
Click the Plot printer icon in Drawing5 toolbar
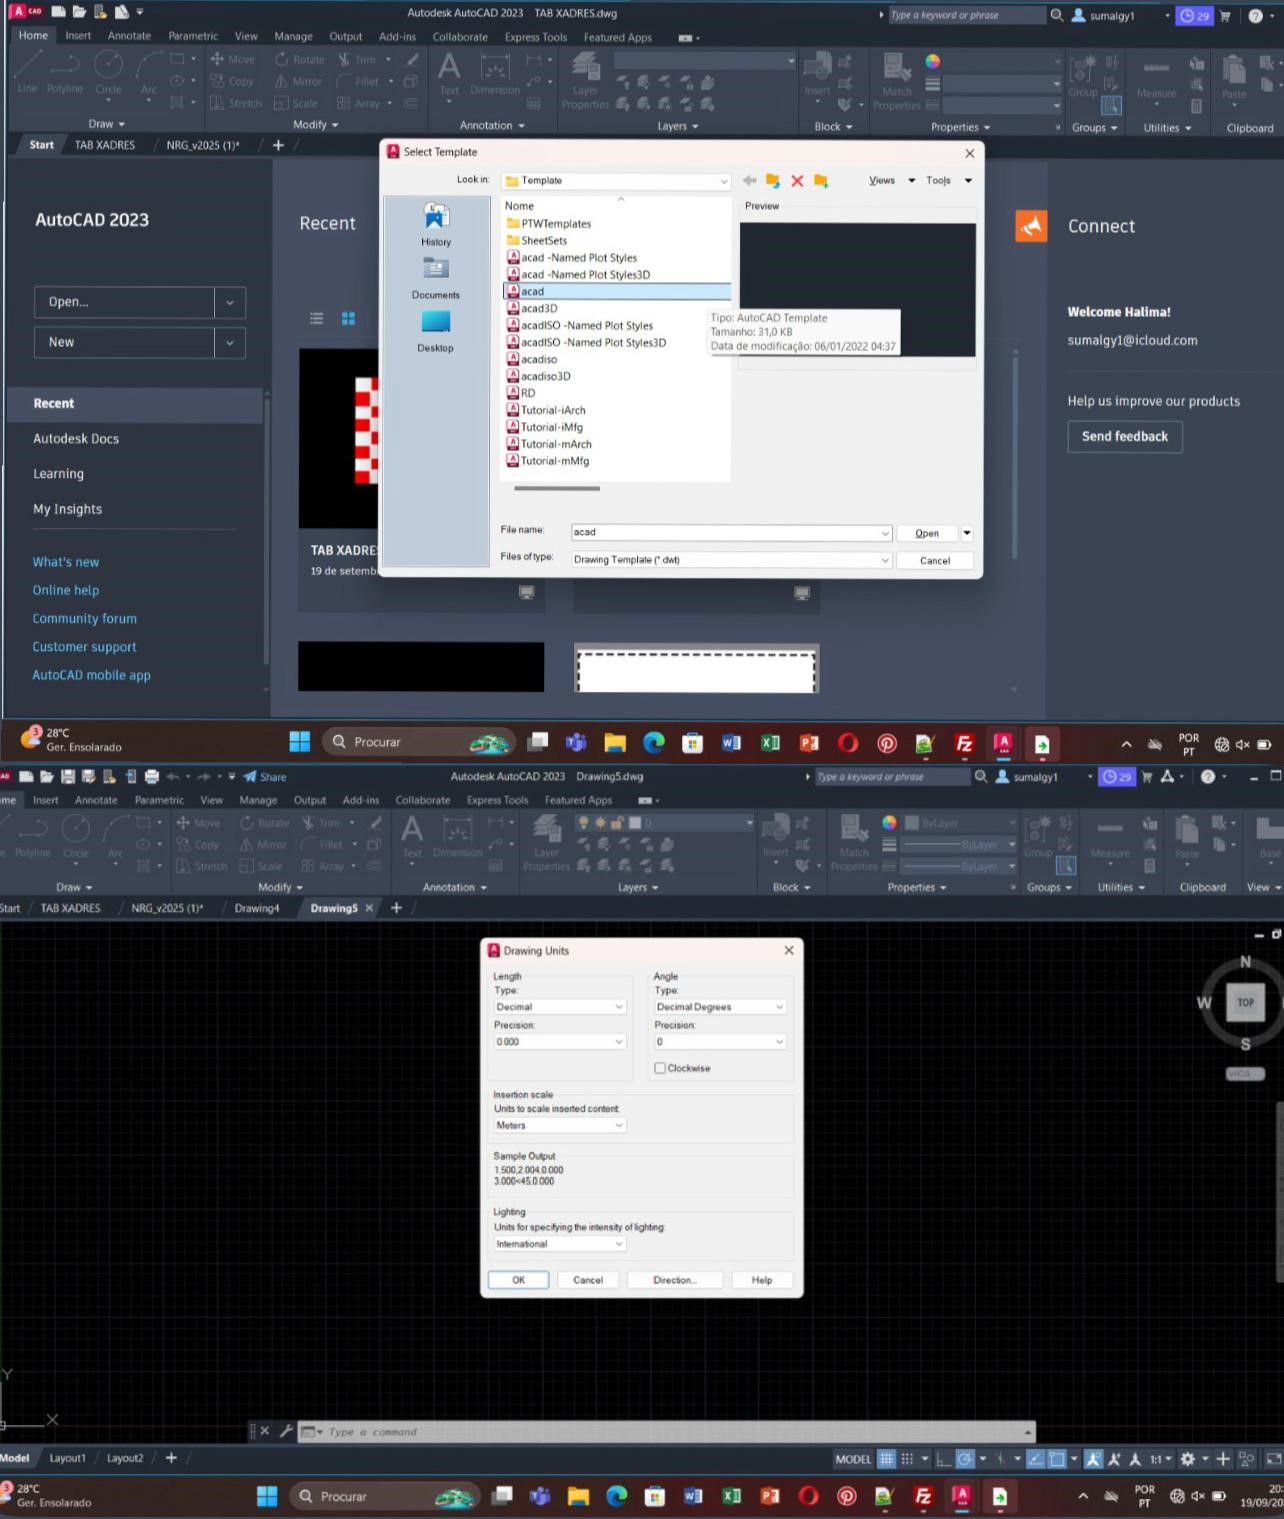pyautogui.click(x=152, y=777)
